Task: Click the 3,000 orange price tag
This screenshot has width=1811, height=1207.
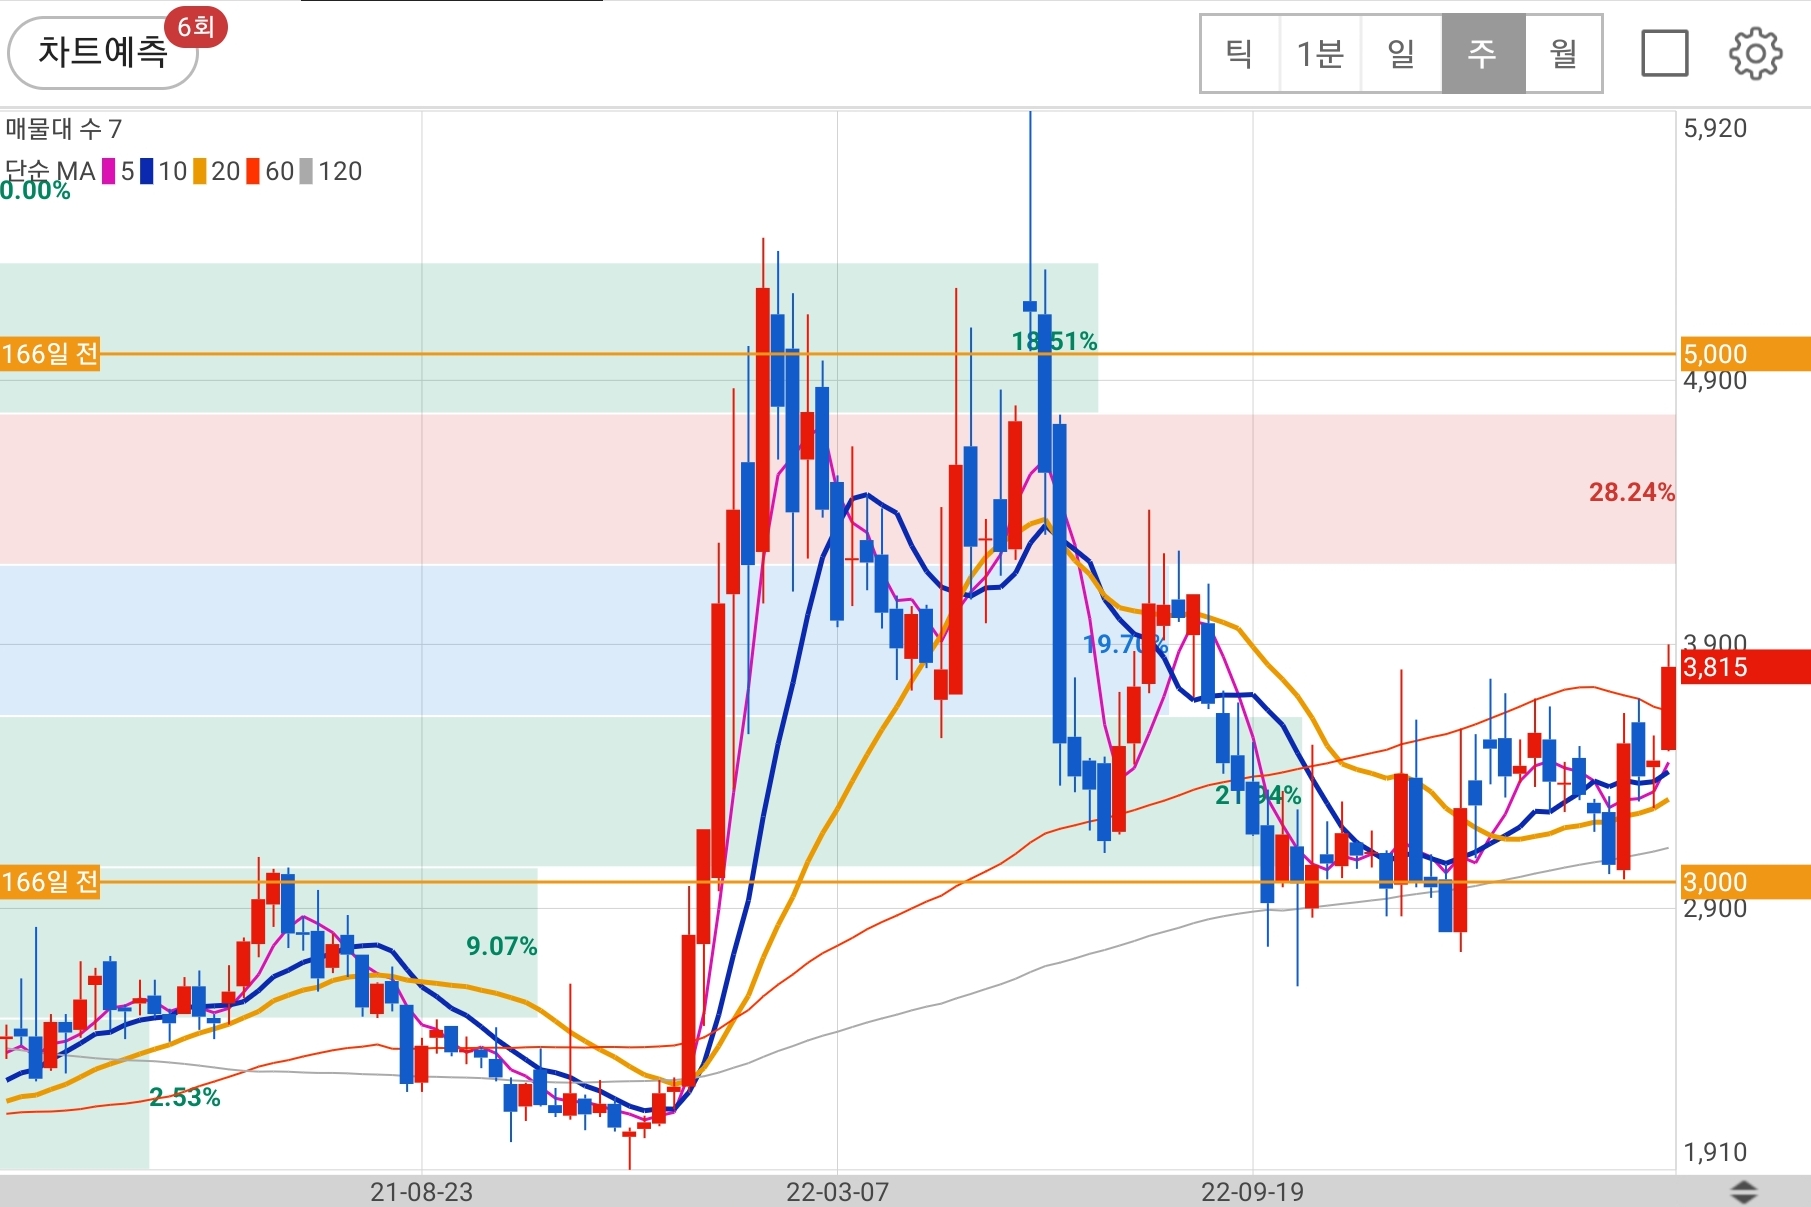Action: (1745, 882)
